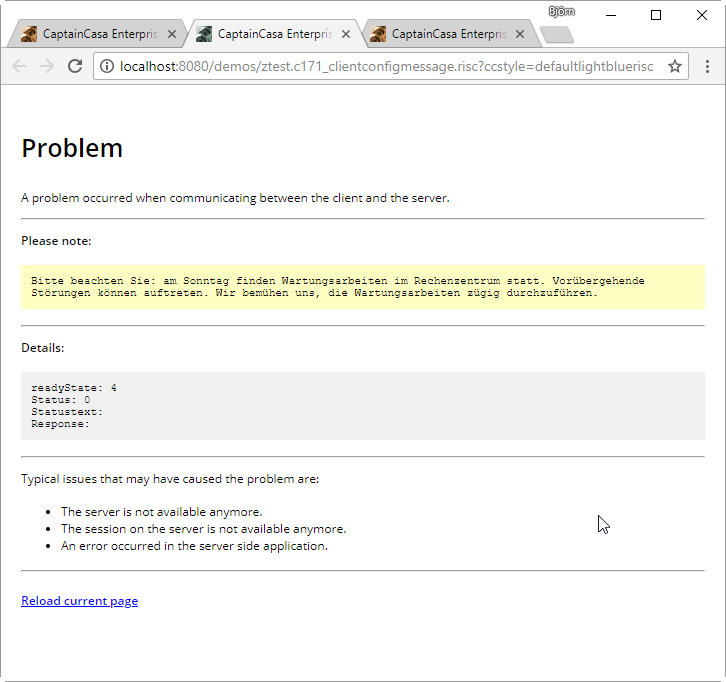Close the third CaptainCasa tab
This screenshot has width=726, height=682.
520,34
